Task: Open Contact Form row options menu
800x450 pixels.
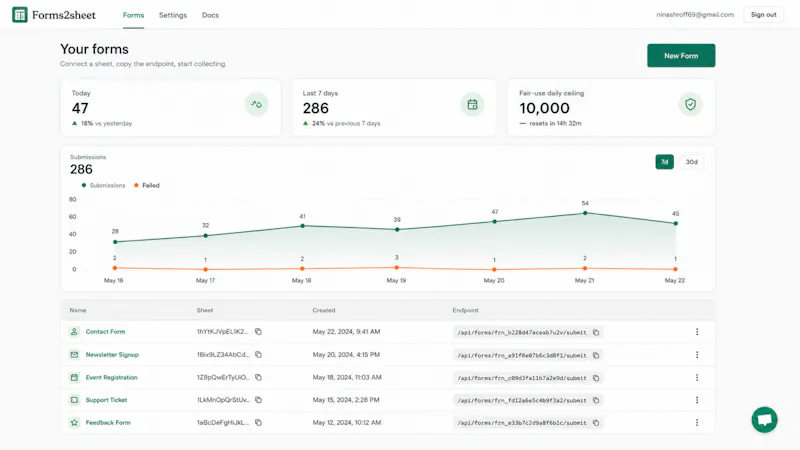Action: click(697, 332)
